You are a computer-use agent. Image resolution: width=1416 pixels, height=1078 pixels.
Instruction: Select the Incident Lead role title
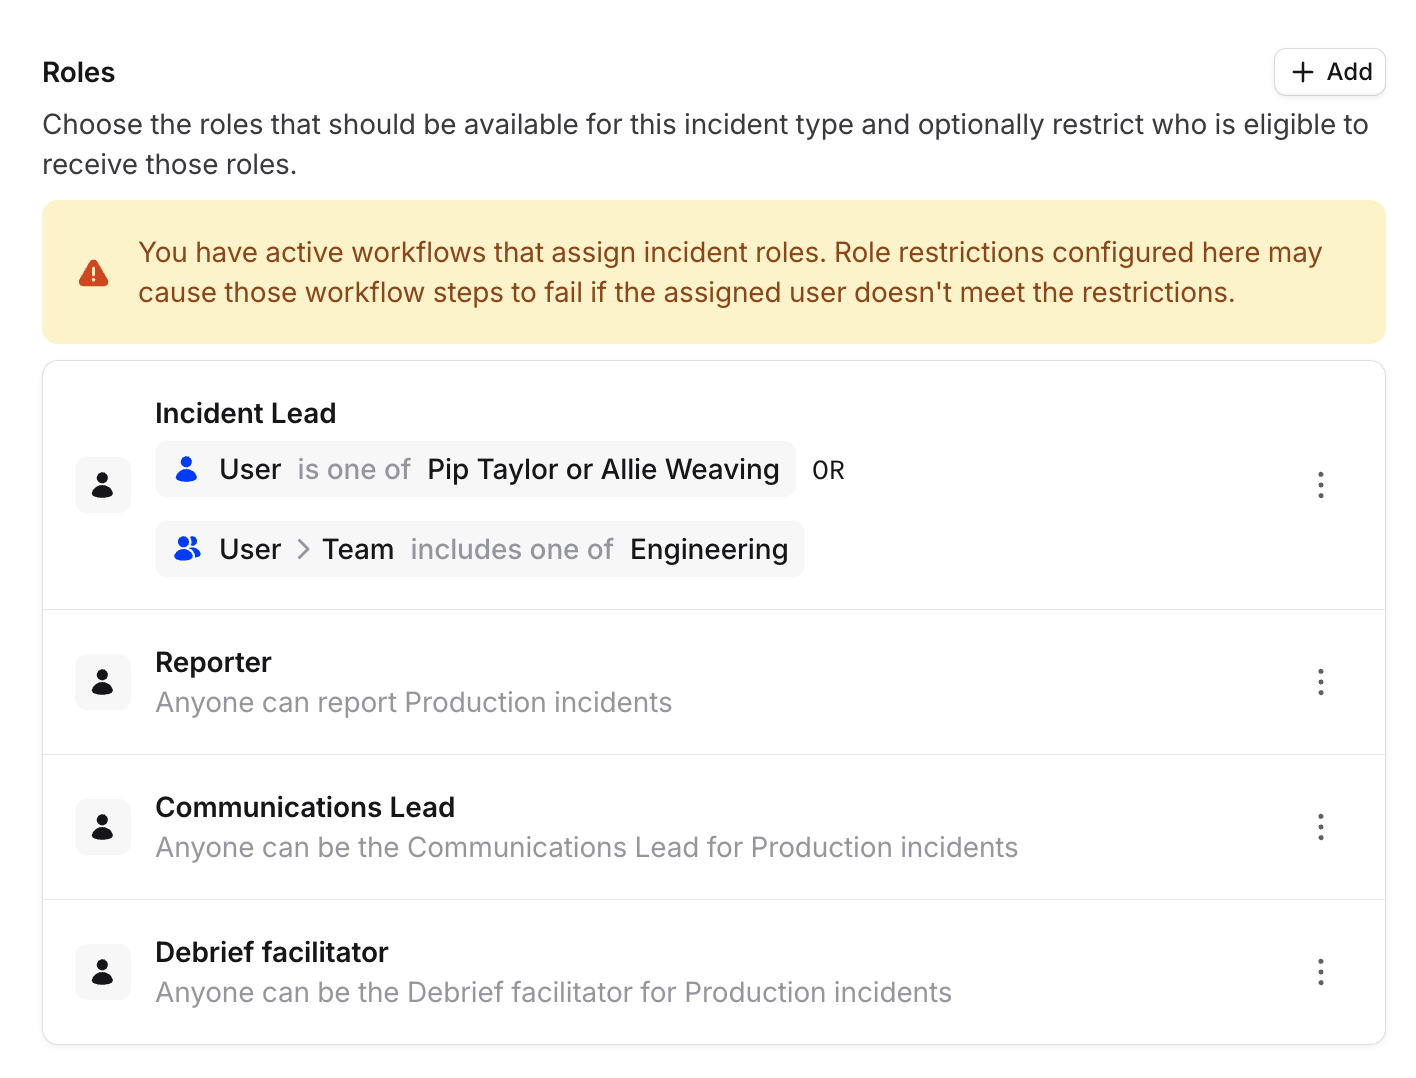coord(245,412)
